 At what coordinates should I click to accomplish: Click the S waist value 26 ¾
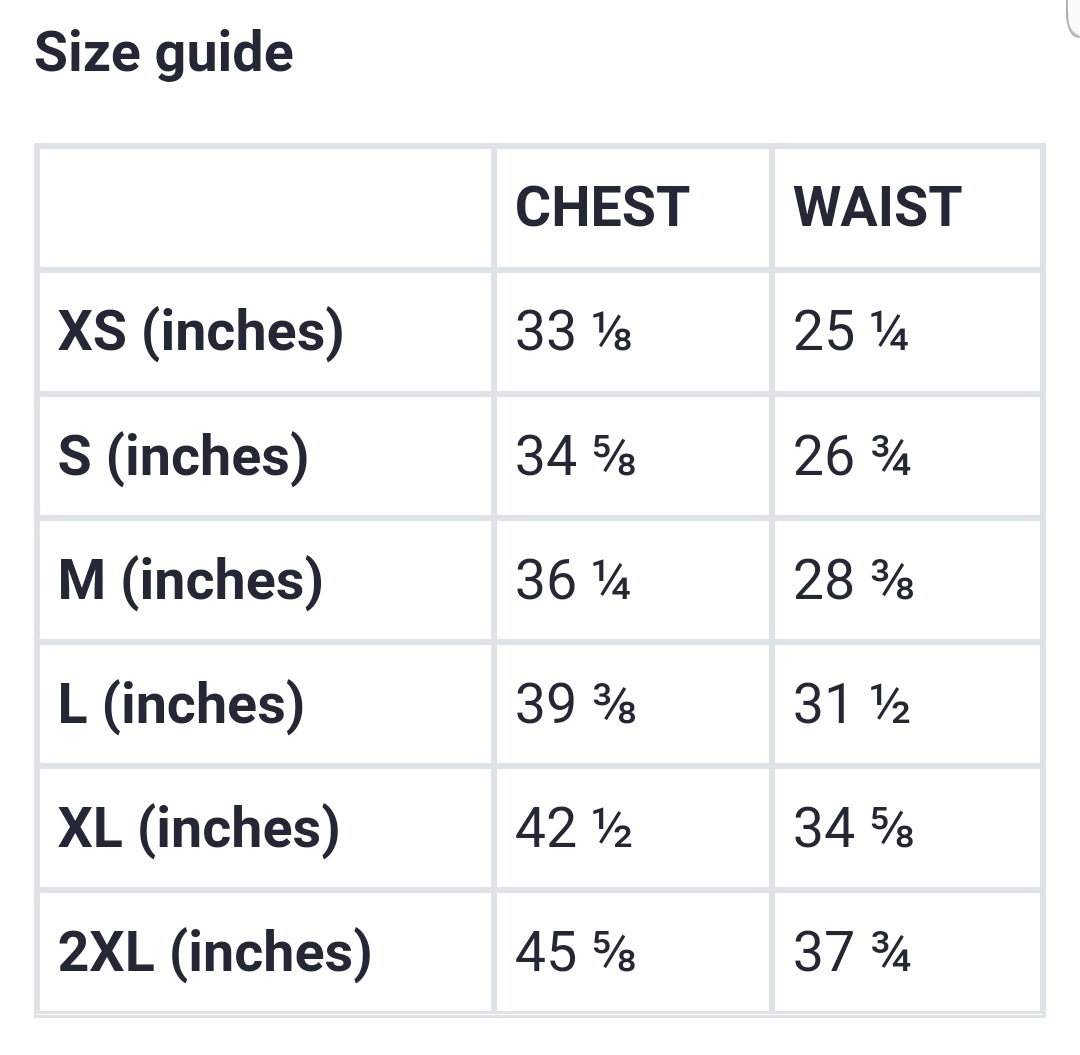(x=852, y=457)
